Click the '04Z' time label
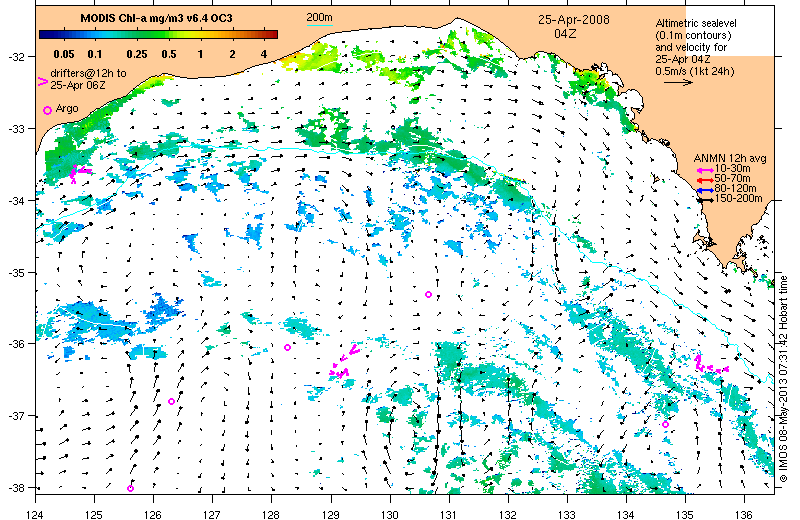The image size is (800, 520). click(565, 34)
